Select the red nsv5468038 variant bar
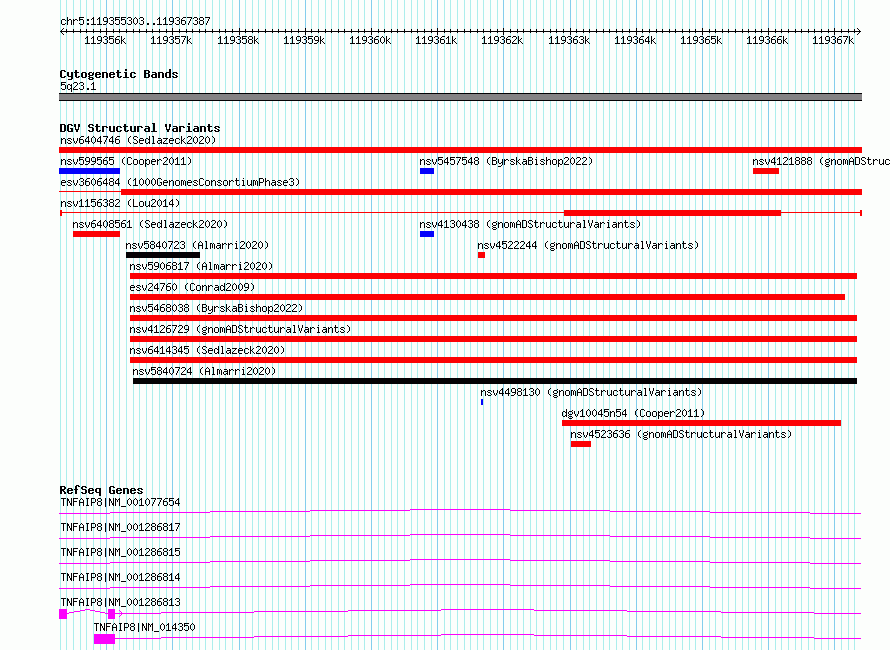Viewport: 890px width, 650px height. click(x=493, y=318)
